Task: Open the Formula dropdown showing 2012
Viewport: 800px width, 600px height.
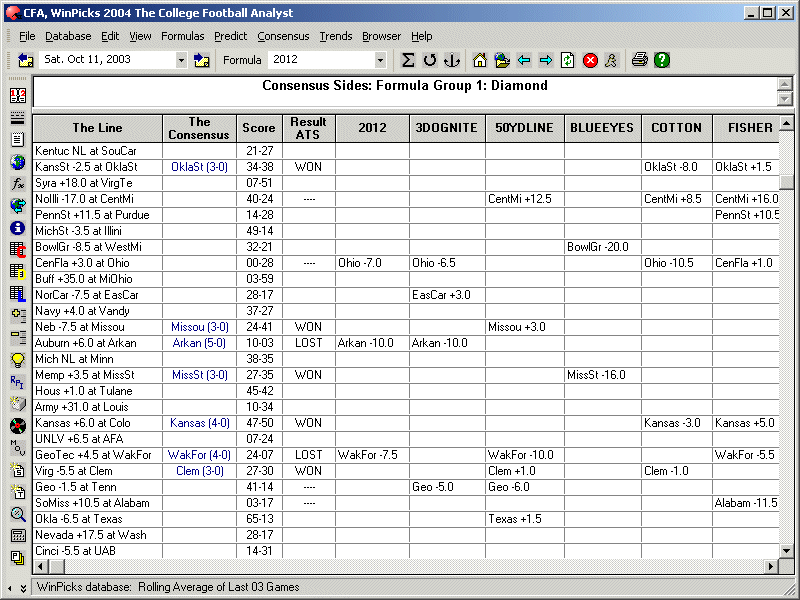Action: pos(380,60)
